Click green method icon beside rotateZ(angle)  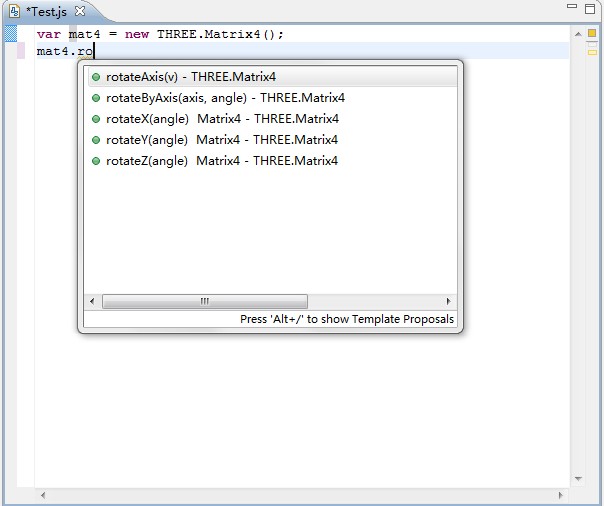(x=96, y=161)
